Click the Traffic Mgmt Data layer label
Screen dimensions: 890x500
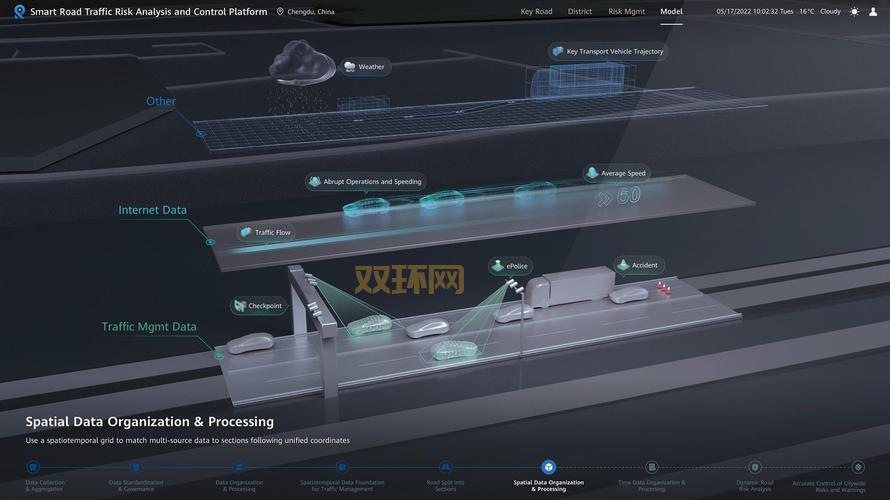[149, 327]
